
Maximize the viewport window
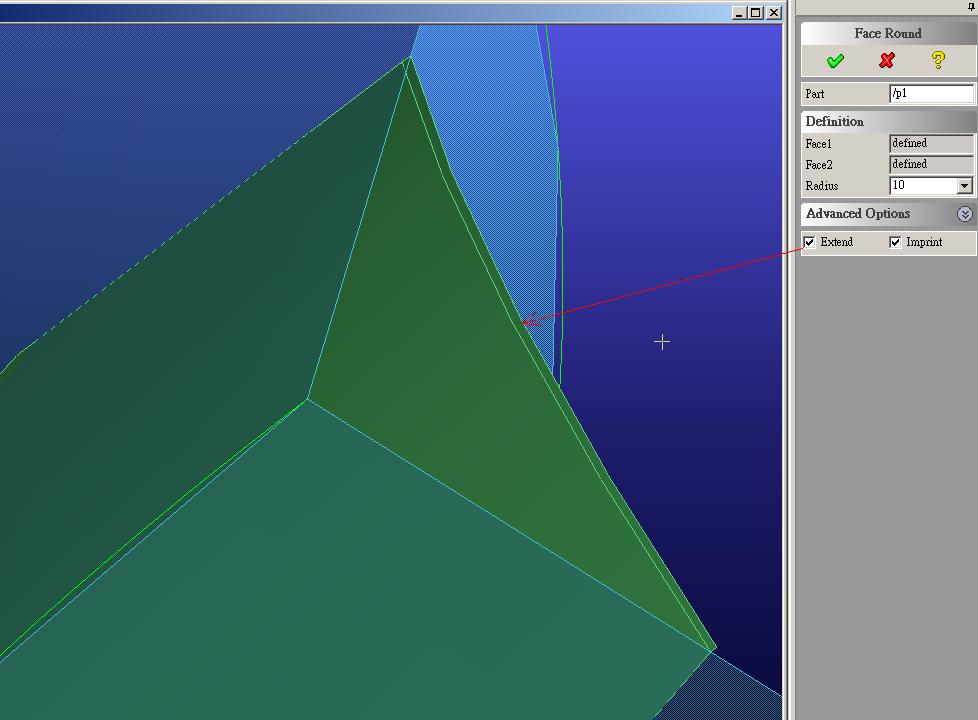pyautogui.click(x=756, y=12)
